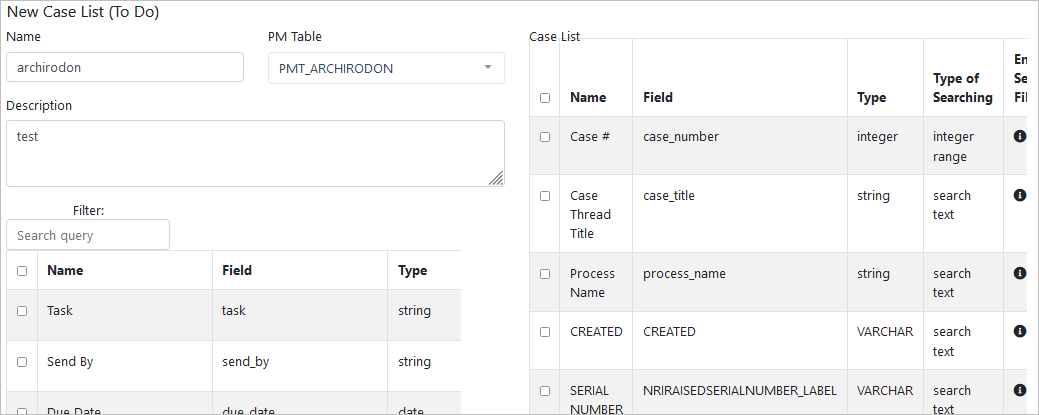Open the PMT_ARCHIRODON PM Table dropdown

click(386, 68)
